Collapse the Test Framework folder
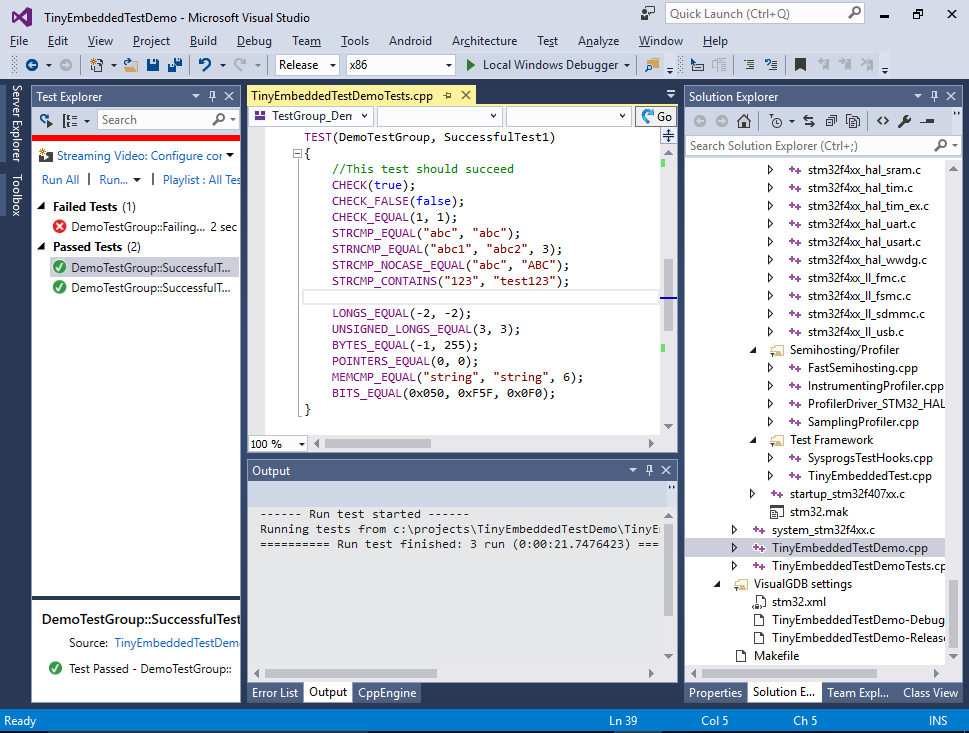Image resolution: width=969 pixels, height=733 pixels. click(x=753, y=440)
